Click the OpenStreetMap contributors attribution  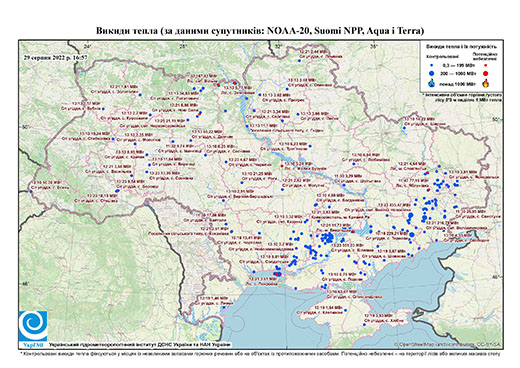coord(447,345)
